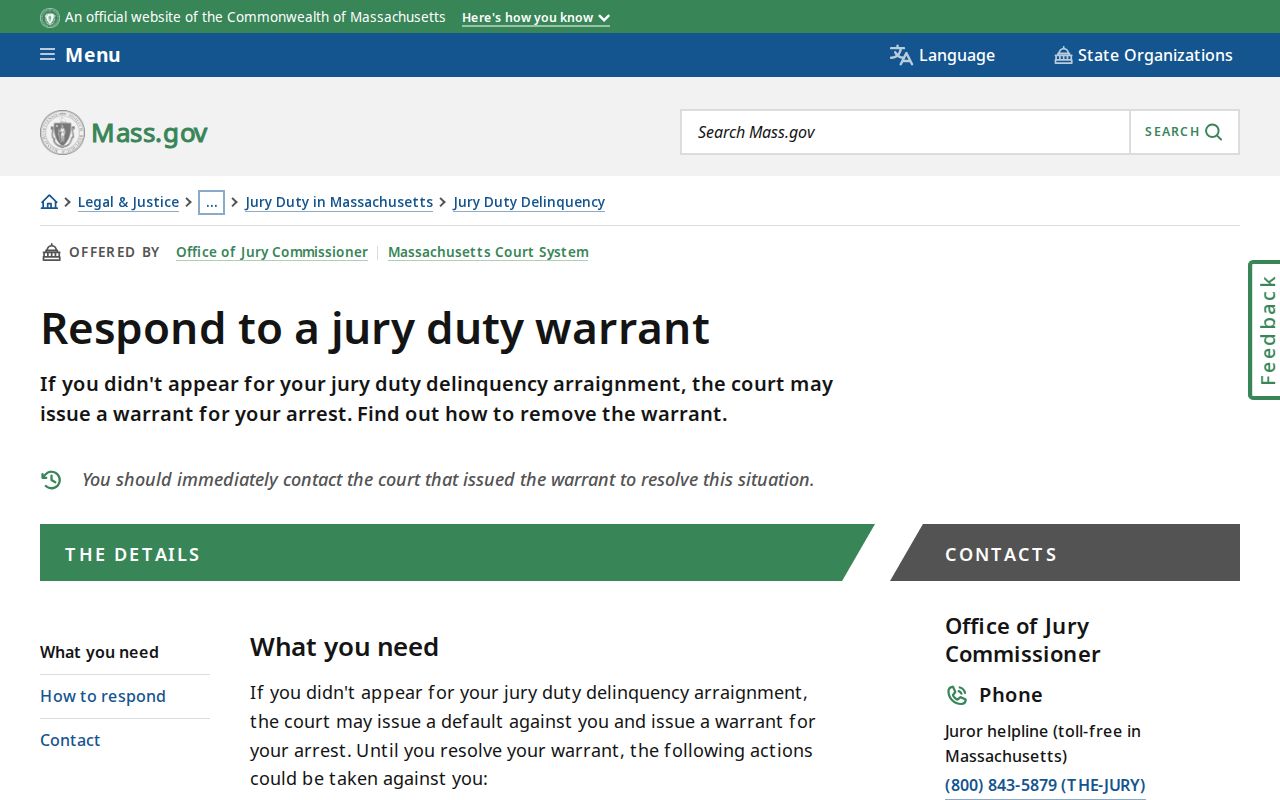Expand the collapsed breadcrumb ellipsis
This screenshot has height=800, width=1280.
point(211,202)
